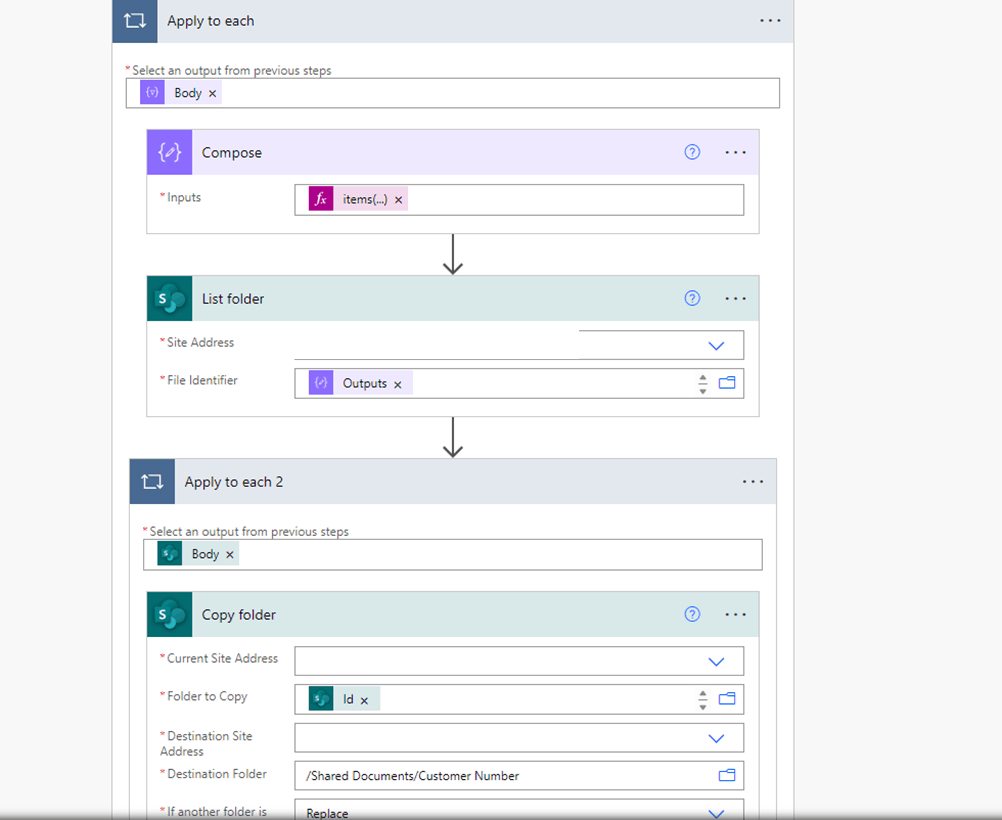Click the Outputs token in File Identifier

[360, 383]
